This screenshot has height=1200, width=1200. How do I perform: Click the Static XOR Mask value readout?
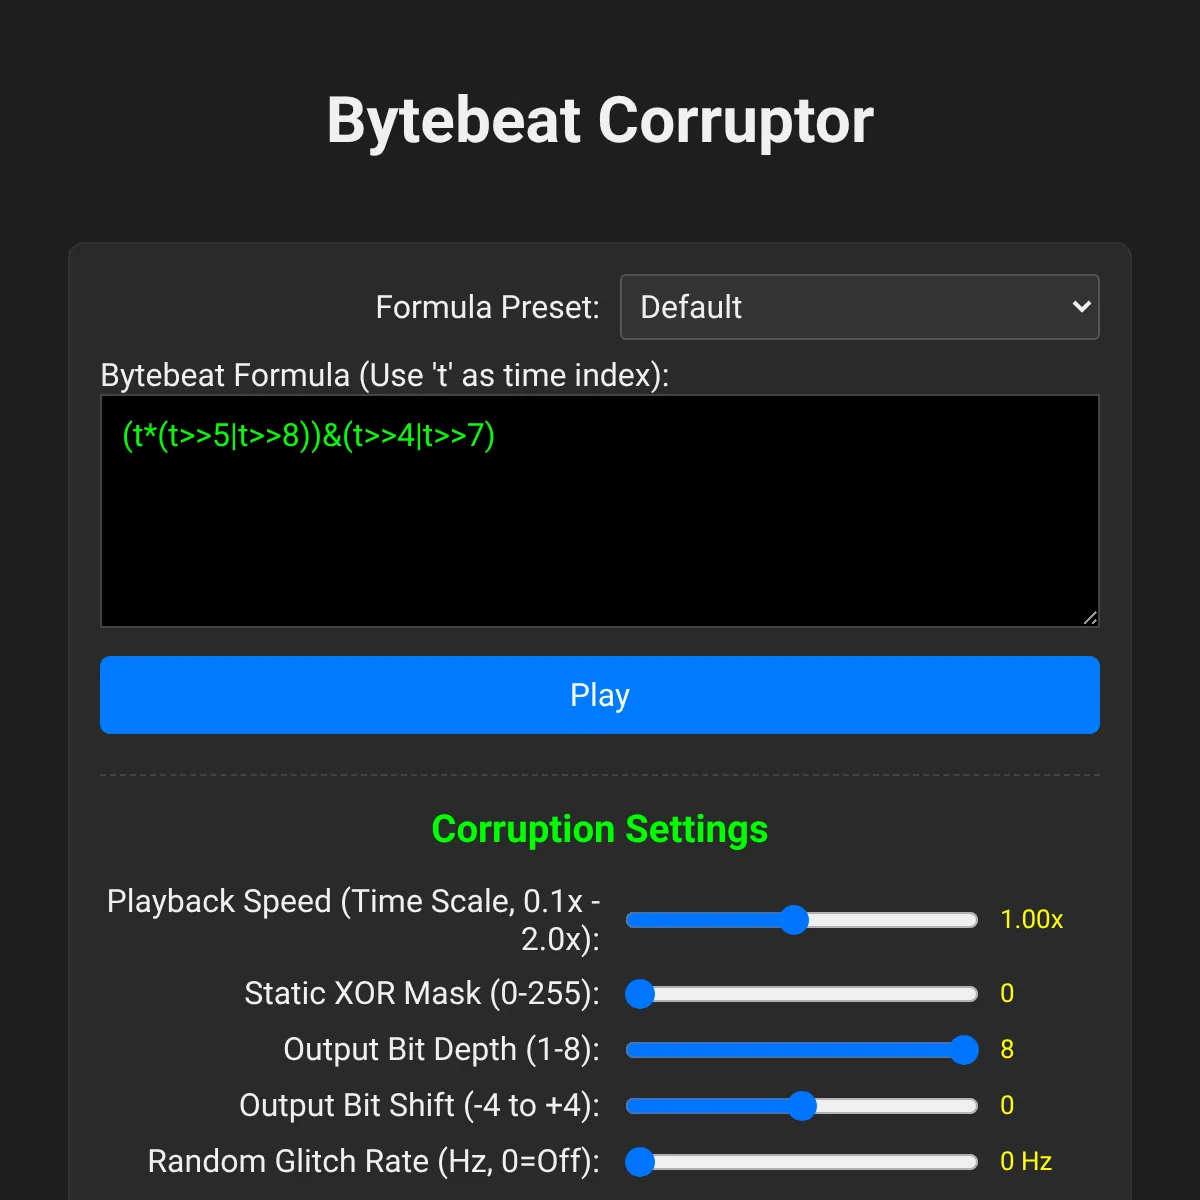click(x=1007, y=994)
